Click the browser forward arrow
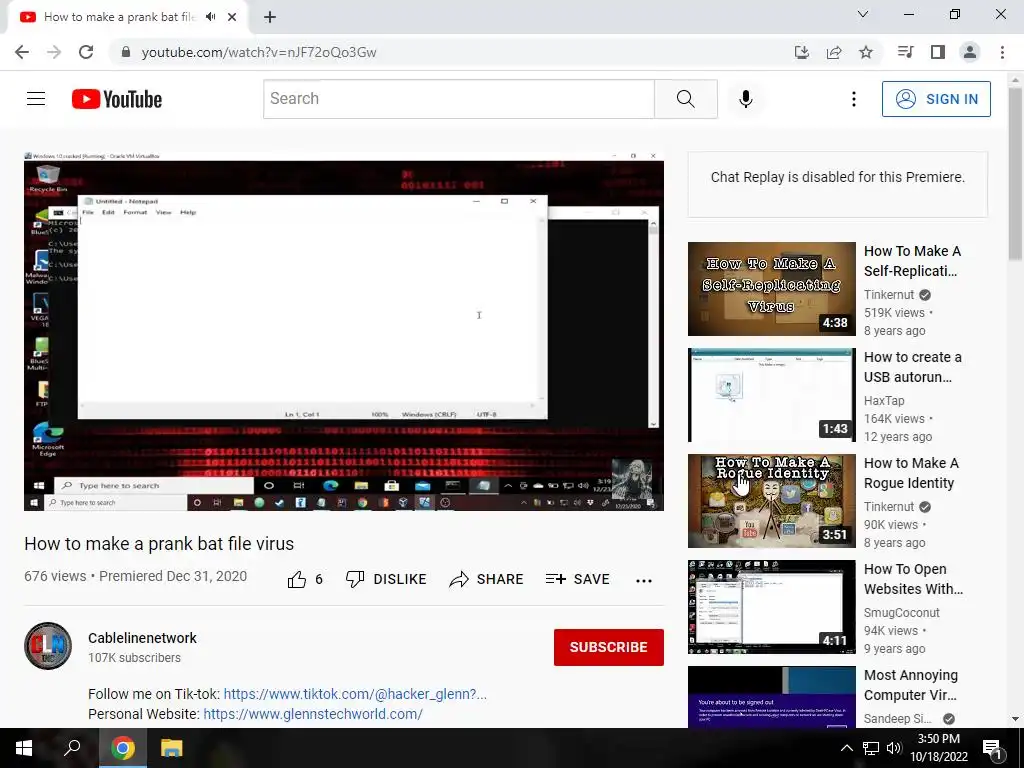 [x=54, y=52]
